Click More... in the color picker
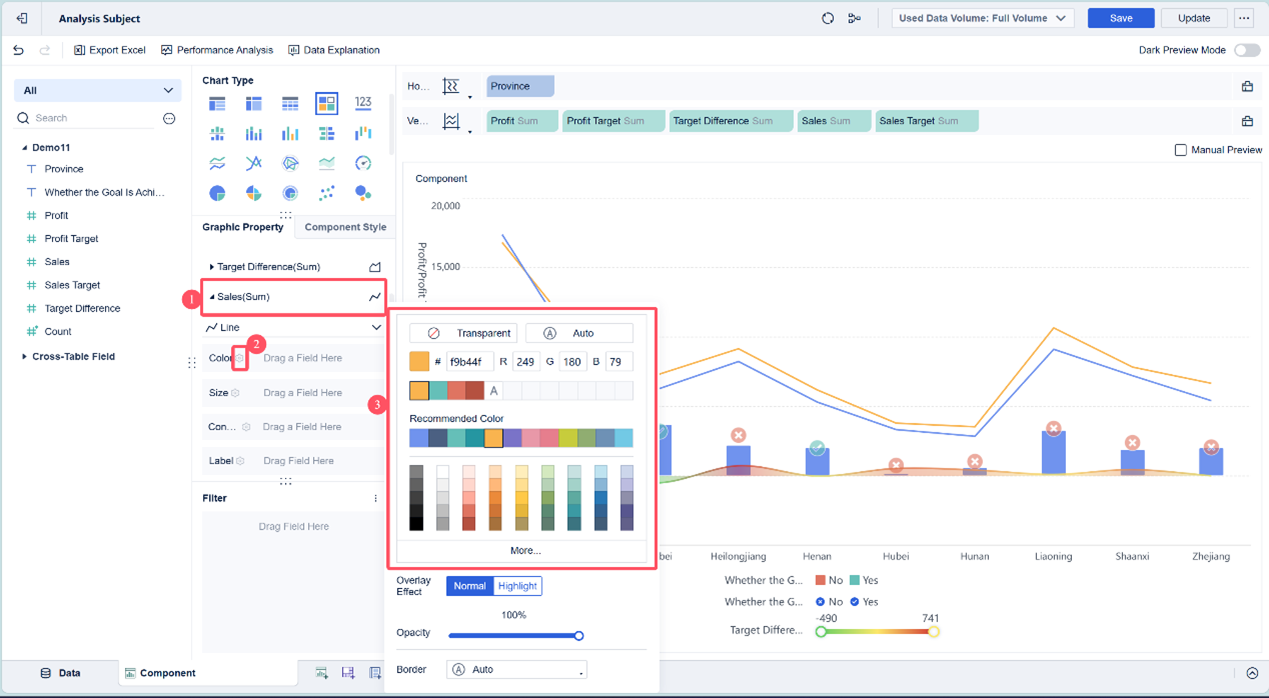The width and height of the screenshot is (1269, 698). (525, 551)
